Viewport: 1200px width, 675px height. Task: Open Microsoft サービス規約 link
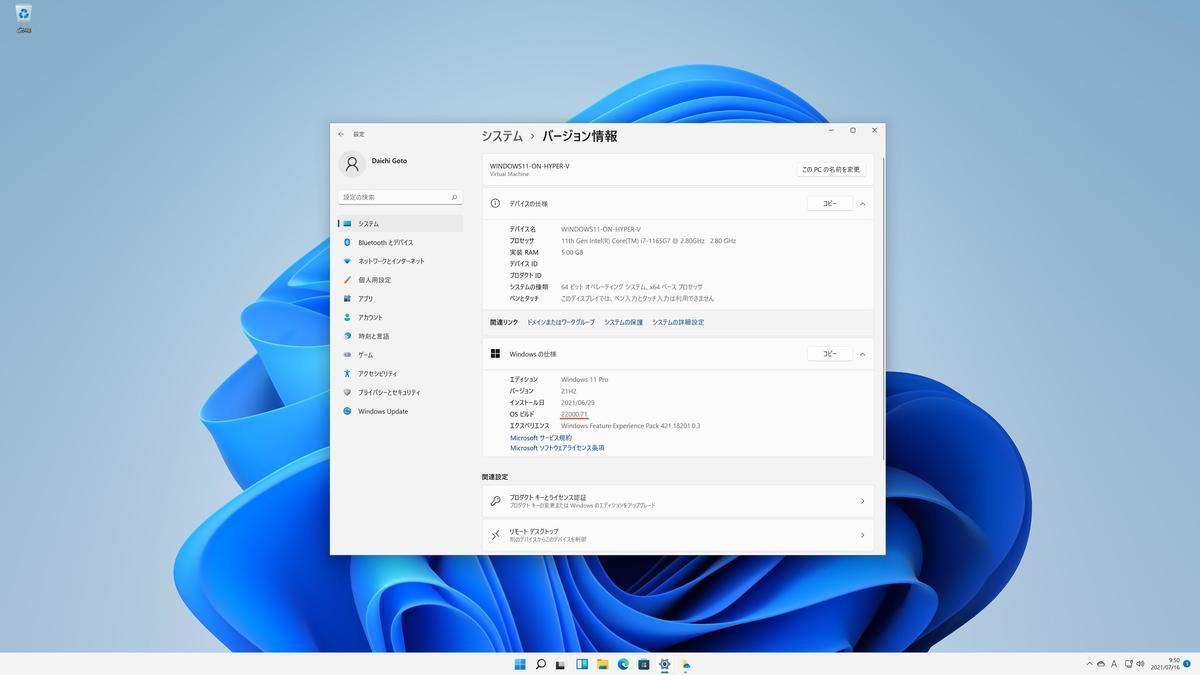(x=541, y=438)
